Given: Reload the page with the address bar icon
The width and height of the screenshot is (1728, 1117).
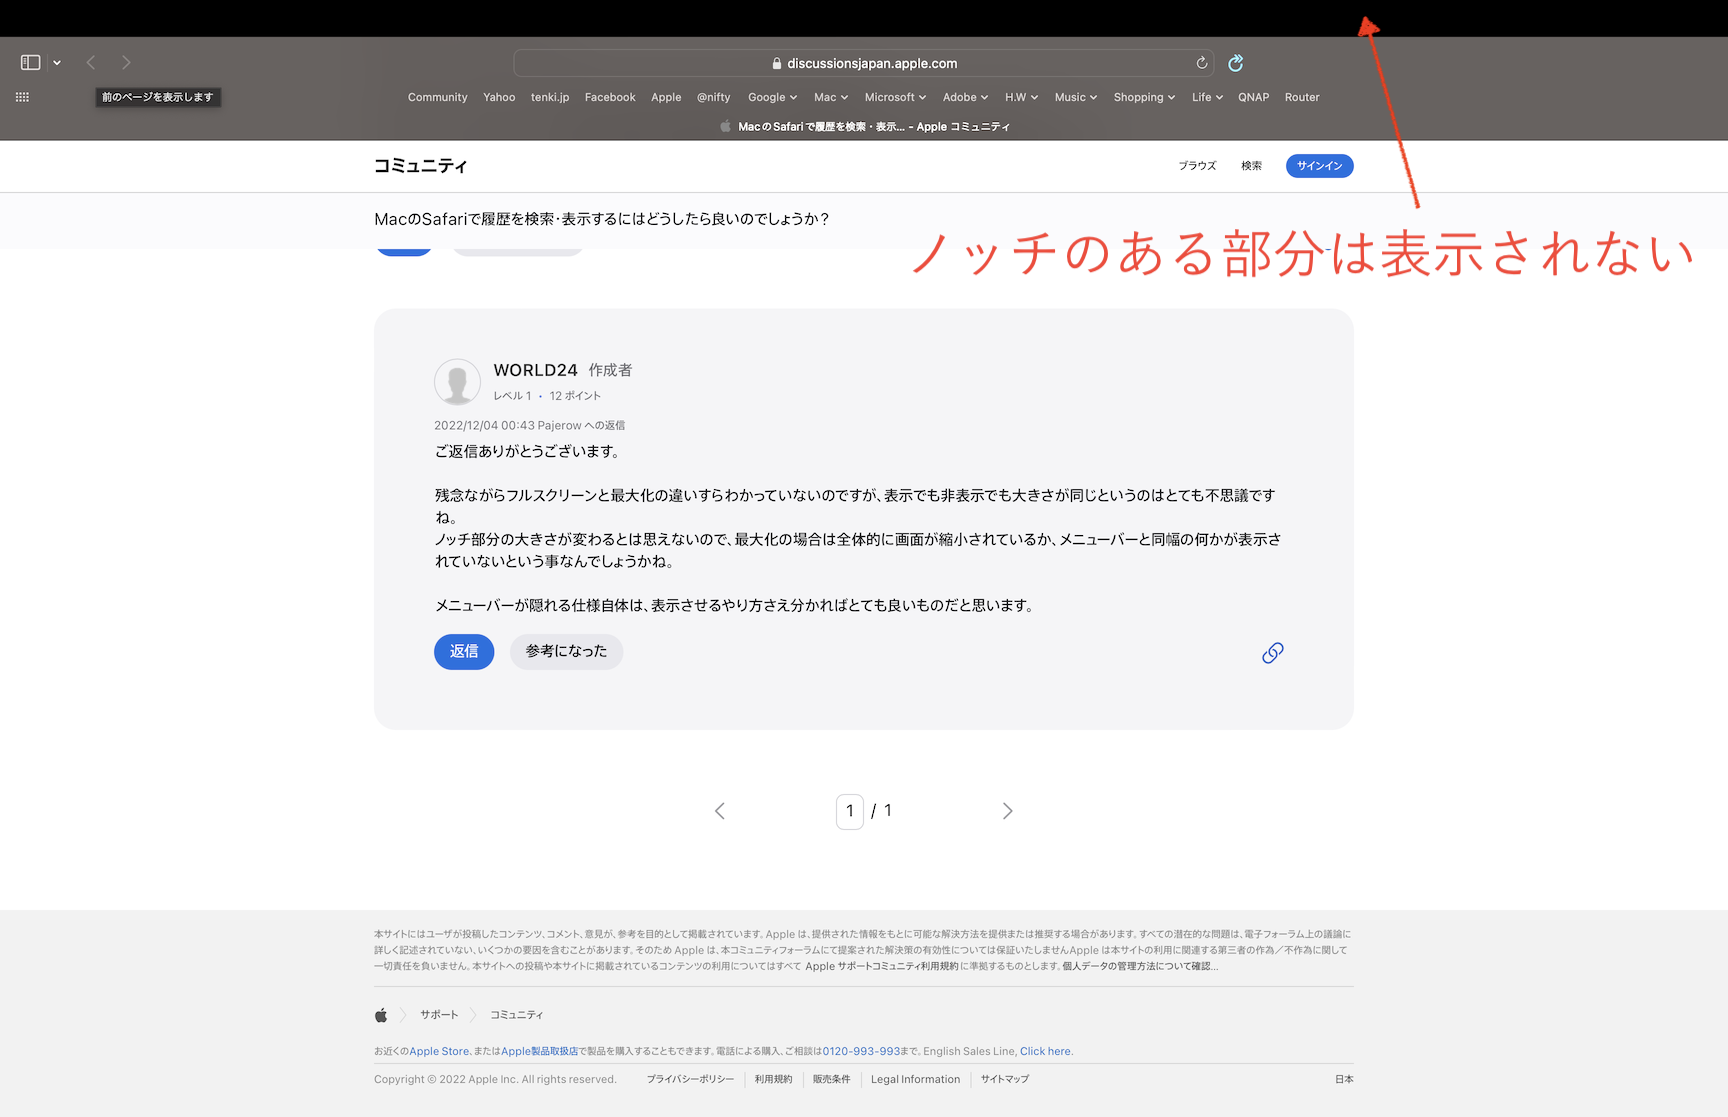Looking at the screenshot, I should [1202, 63].
